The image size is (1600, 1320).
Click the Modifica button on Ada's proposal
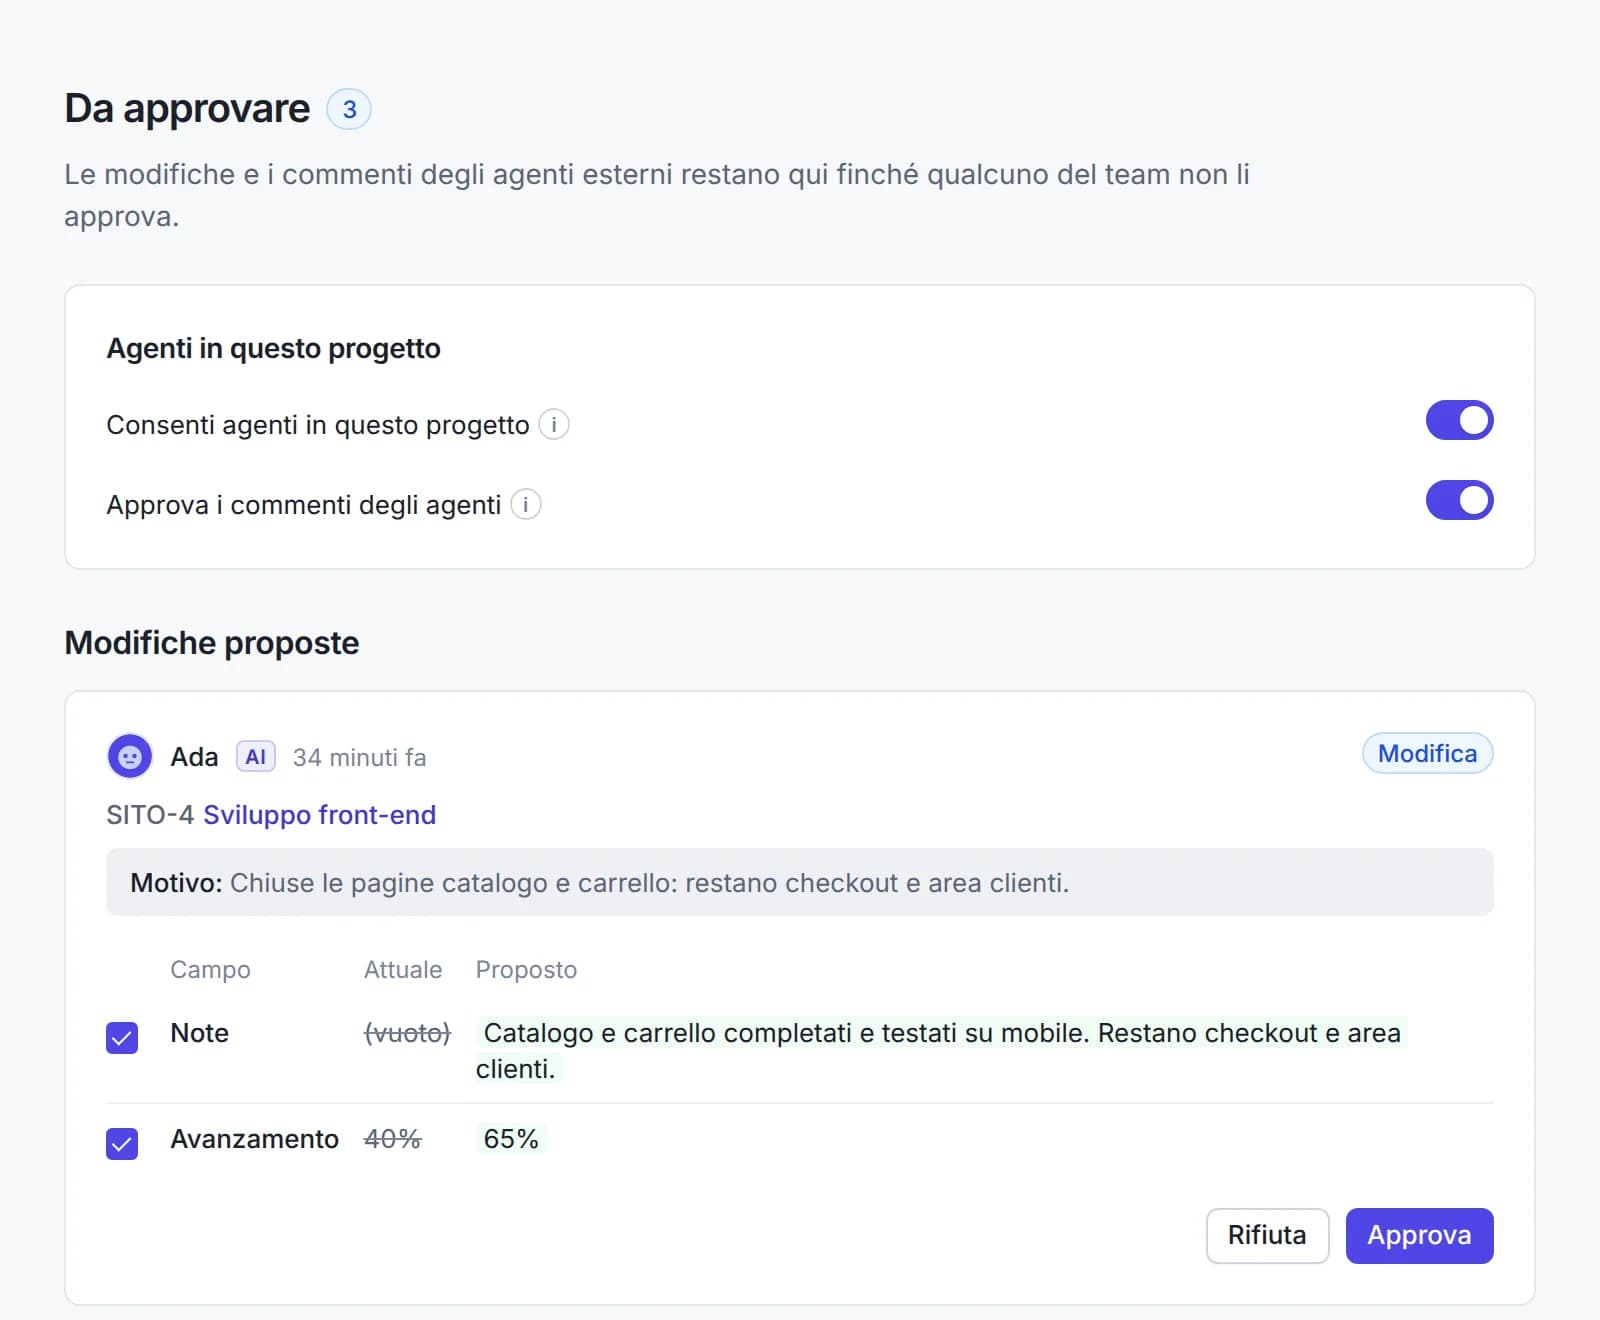tap(1427, 754)
